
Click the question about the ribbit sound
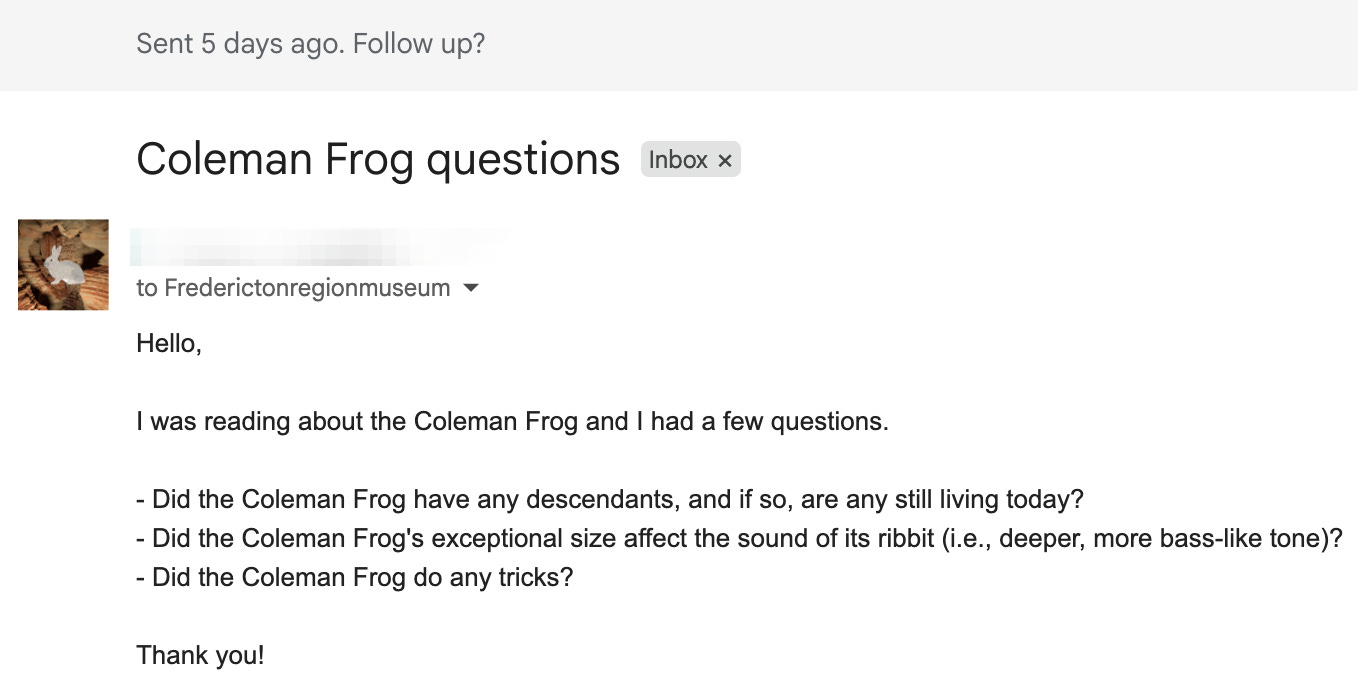click(x=739, y=538)
